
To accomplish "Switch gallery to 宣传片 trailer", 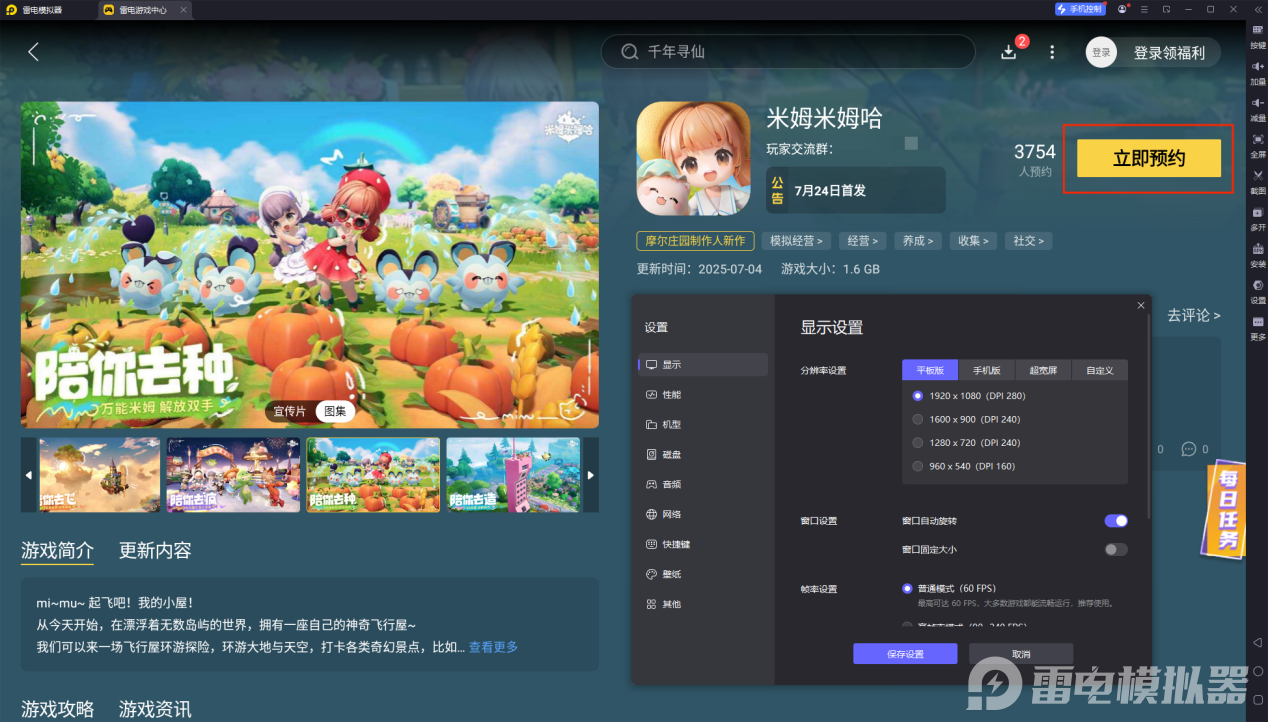I will point(290,411).
